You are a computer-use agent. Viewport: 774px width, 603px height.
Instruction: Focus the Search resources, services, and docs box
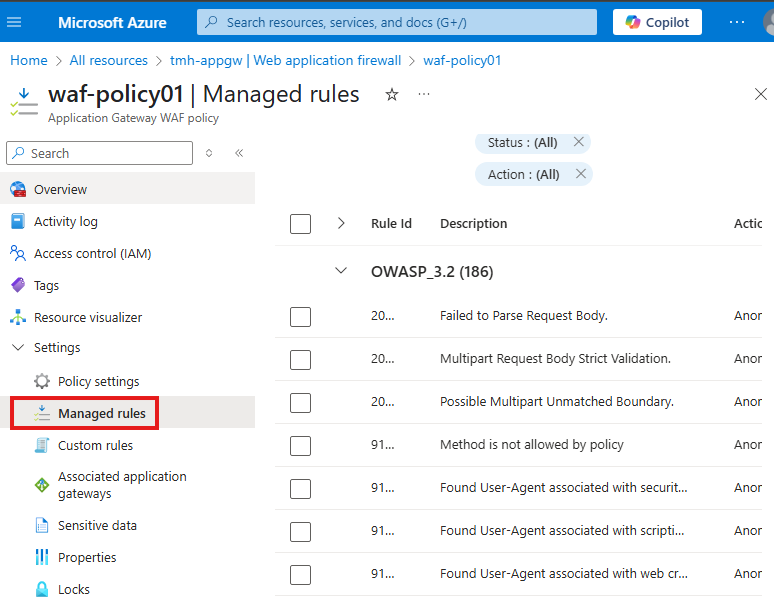[x=396, y=22]
